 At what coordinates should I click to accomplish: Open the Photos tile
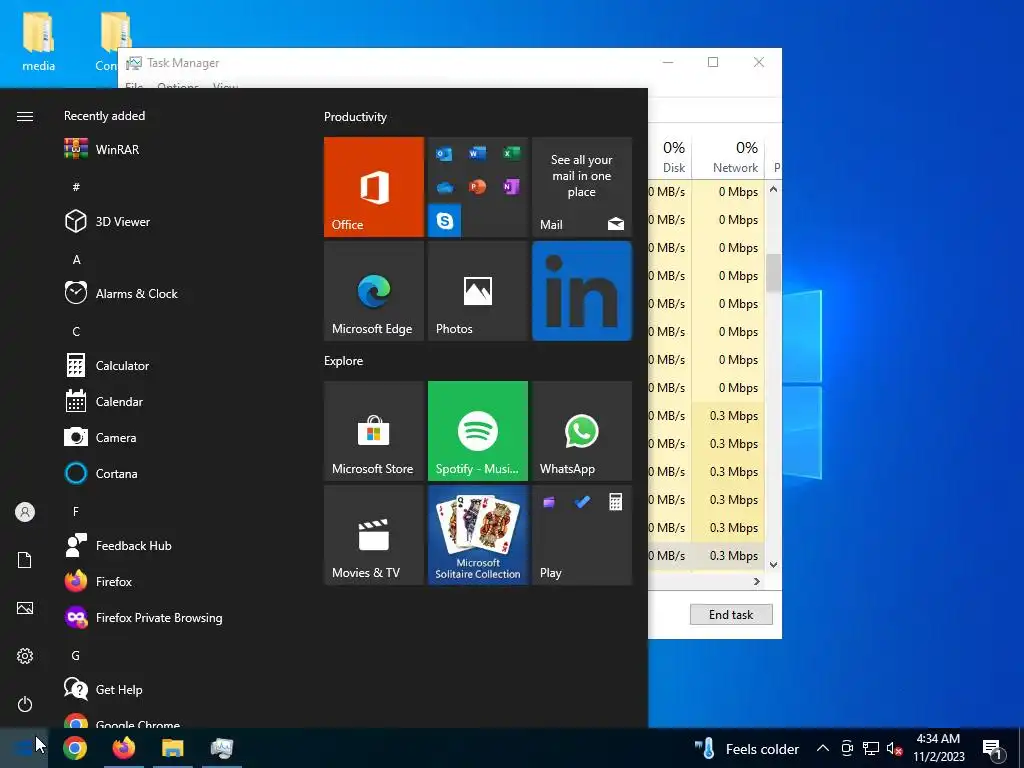[x=477, y=291]
